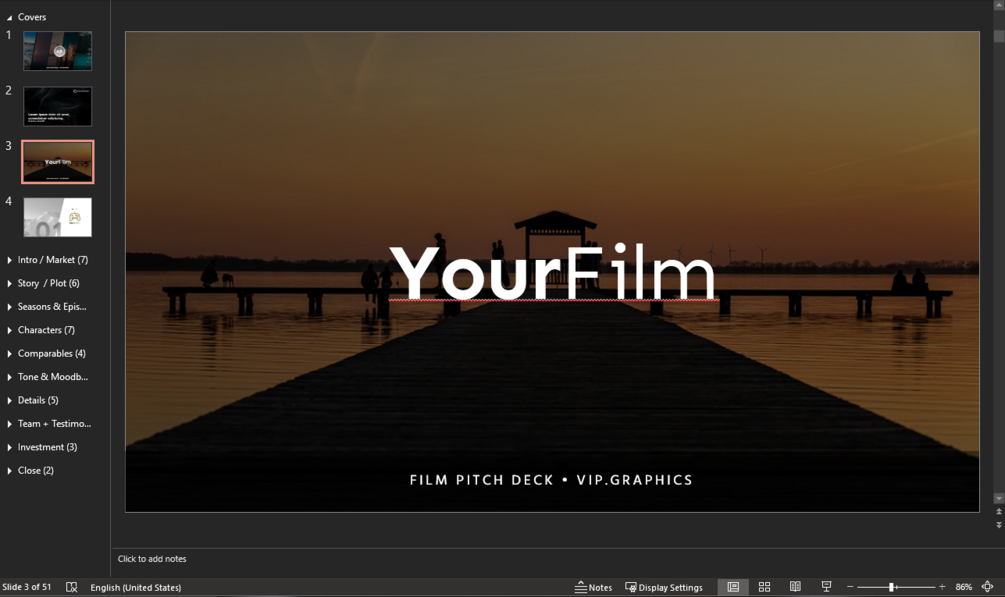Select slide 2 thumbnail
This screenshot has width=1005, height=597.
[58, 106]
